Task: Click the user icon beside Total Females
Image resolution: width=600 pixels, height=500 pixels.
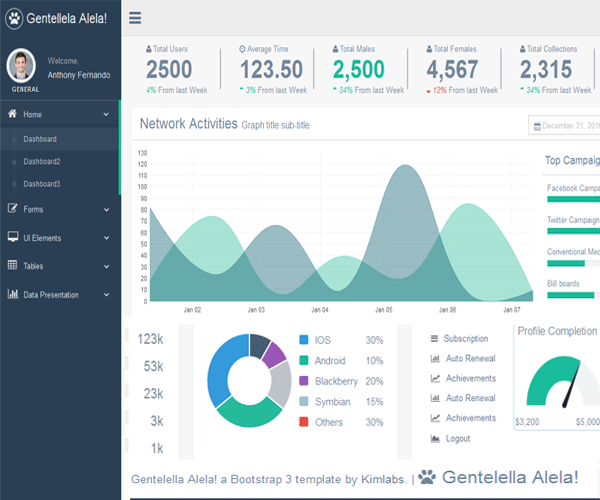Action: [429, 49]
